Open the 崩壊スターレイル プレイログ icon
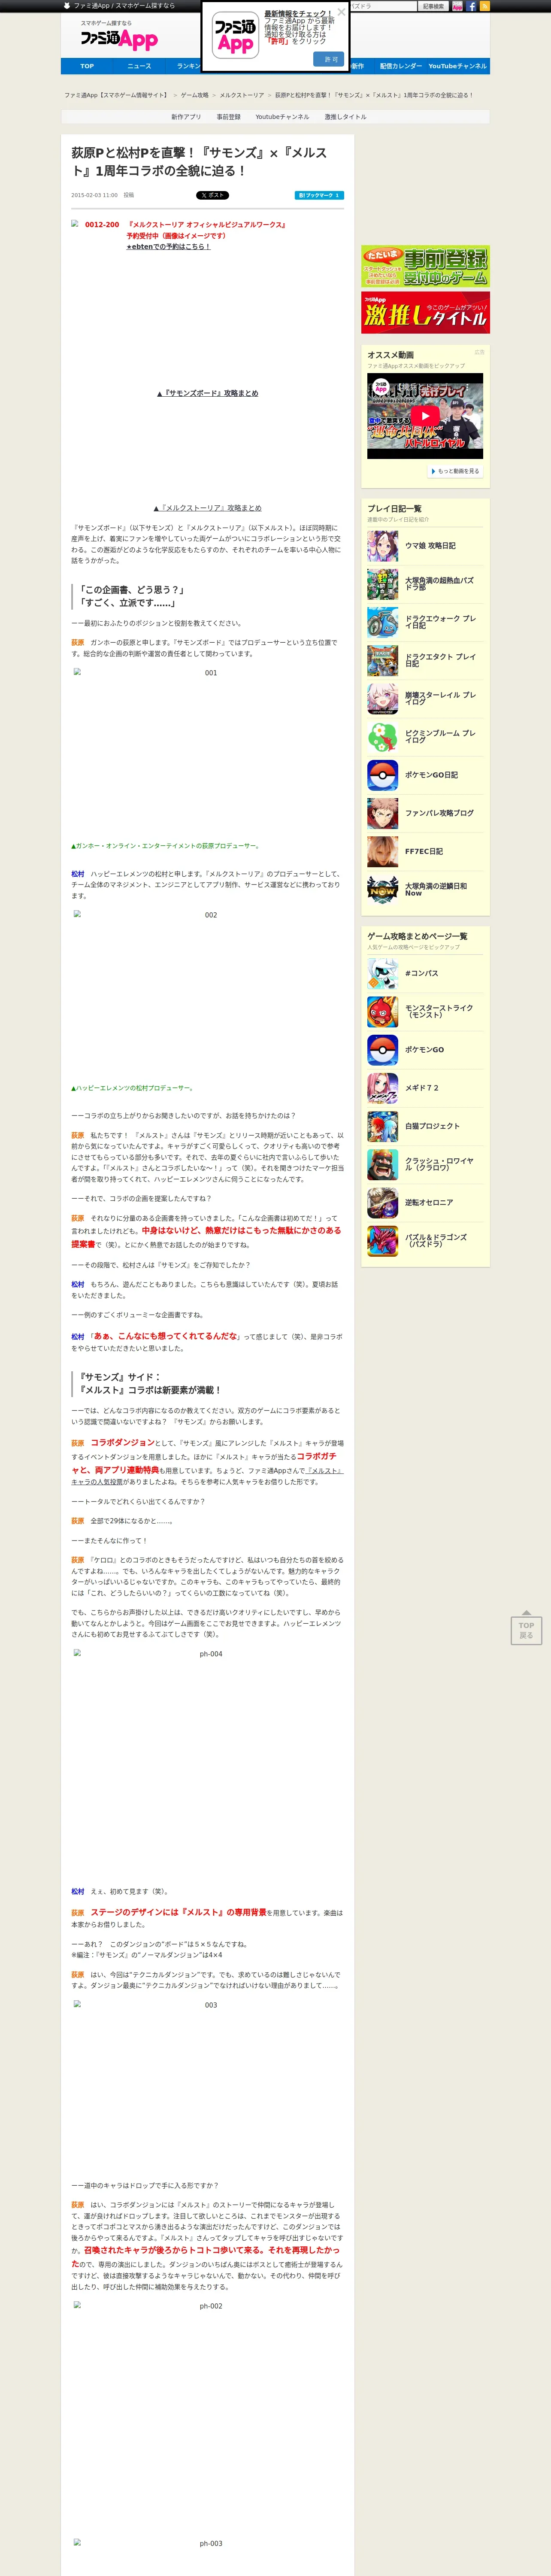551x2576 pixels. pyautogui.click(x=382, y=698)
